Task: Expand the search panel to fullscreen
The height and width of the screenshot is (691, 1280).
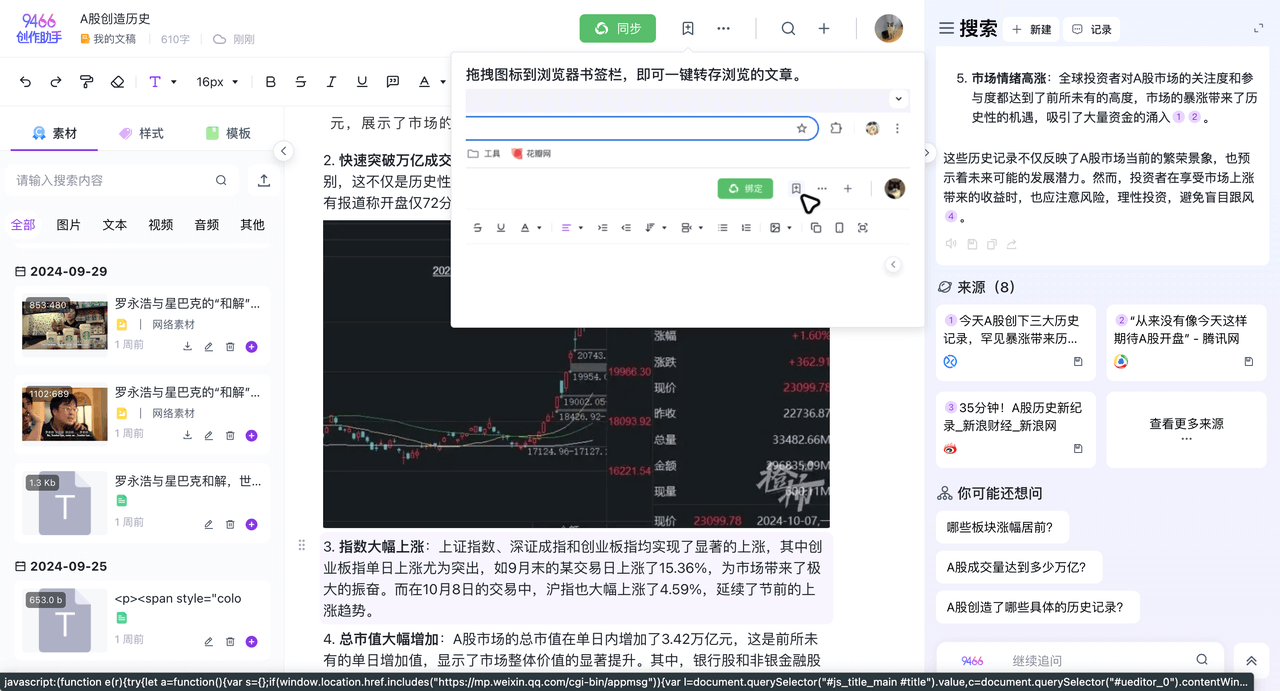Action: pyautogui.click(x=1258, y=29)
